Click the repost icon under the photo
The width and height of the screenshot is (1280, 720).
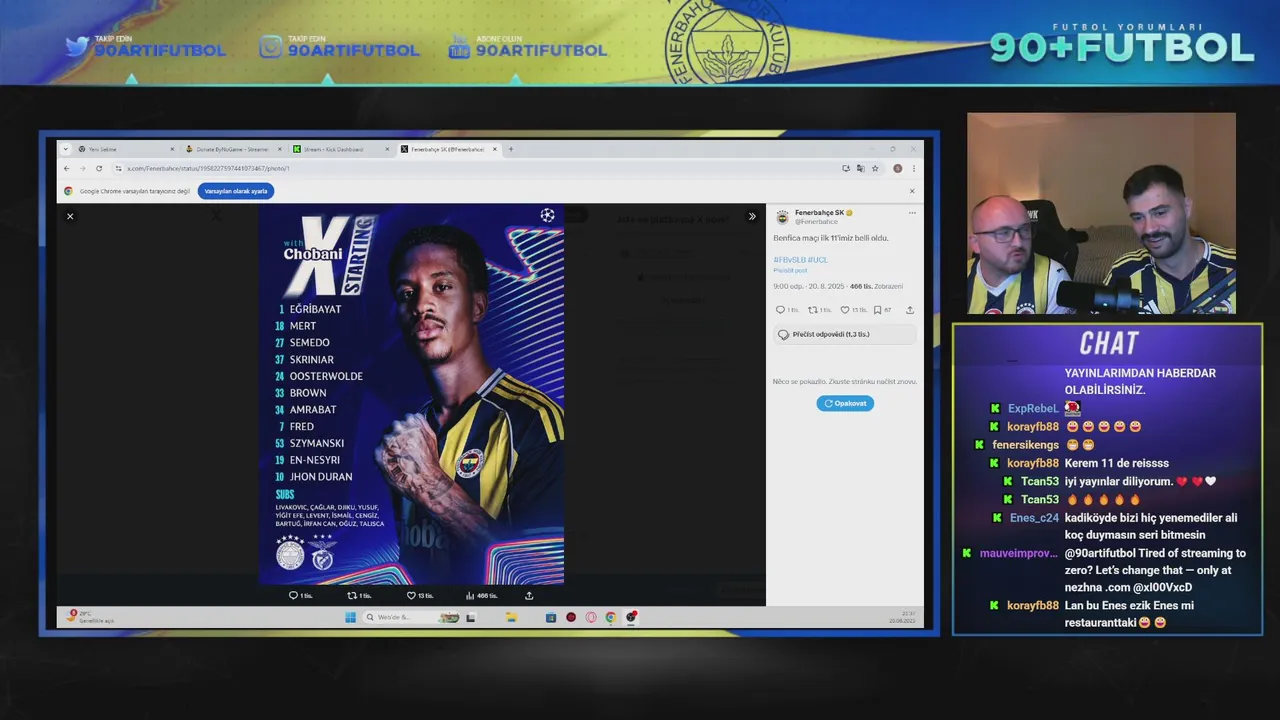[x=352, y=595]
